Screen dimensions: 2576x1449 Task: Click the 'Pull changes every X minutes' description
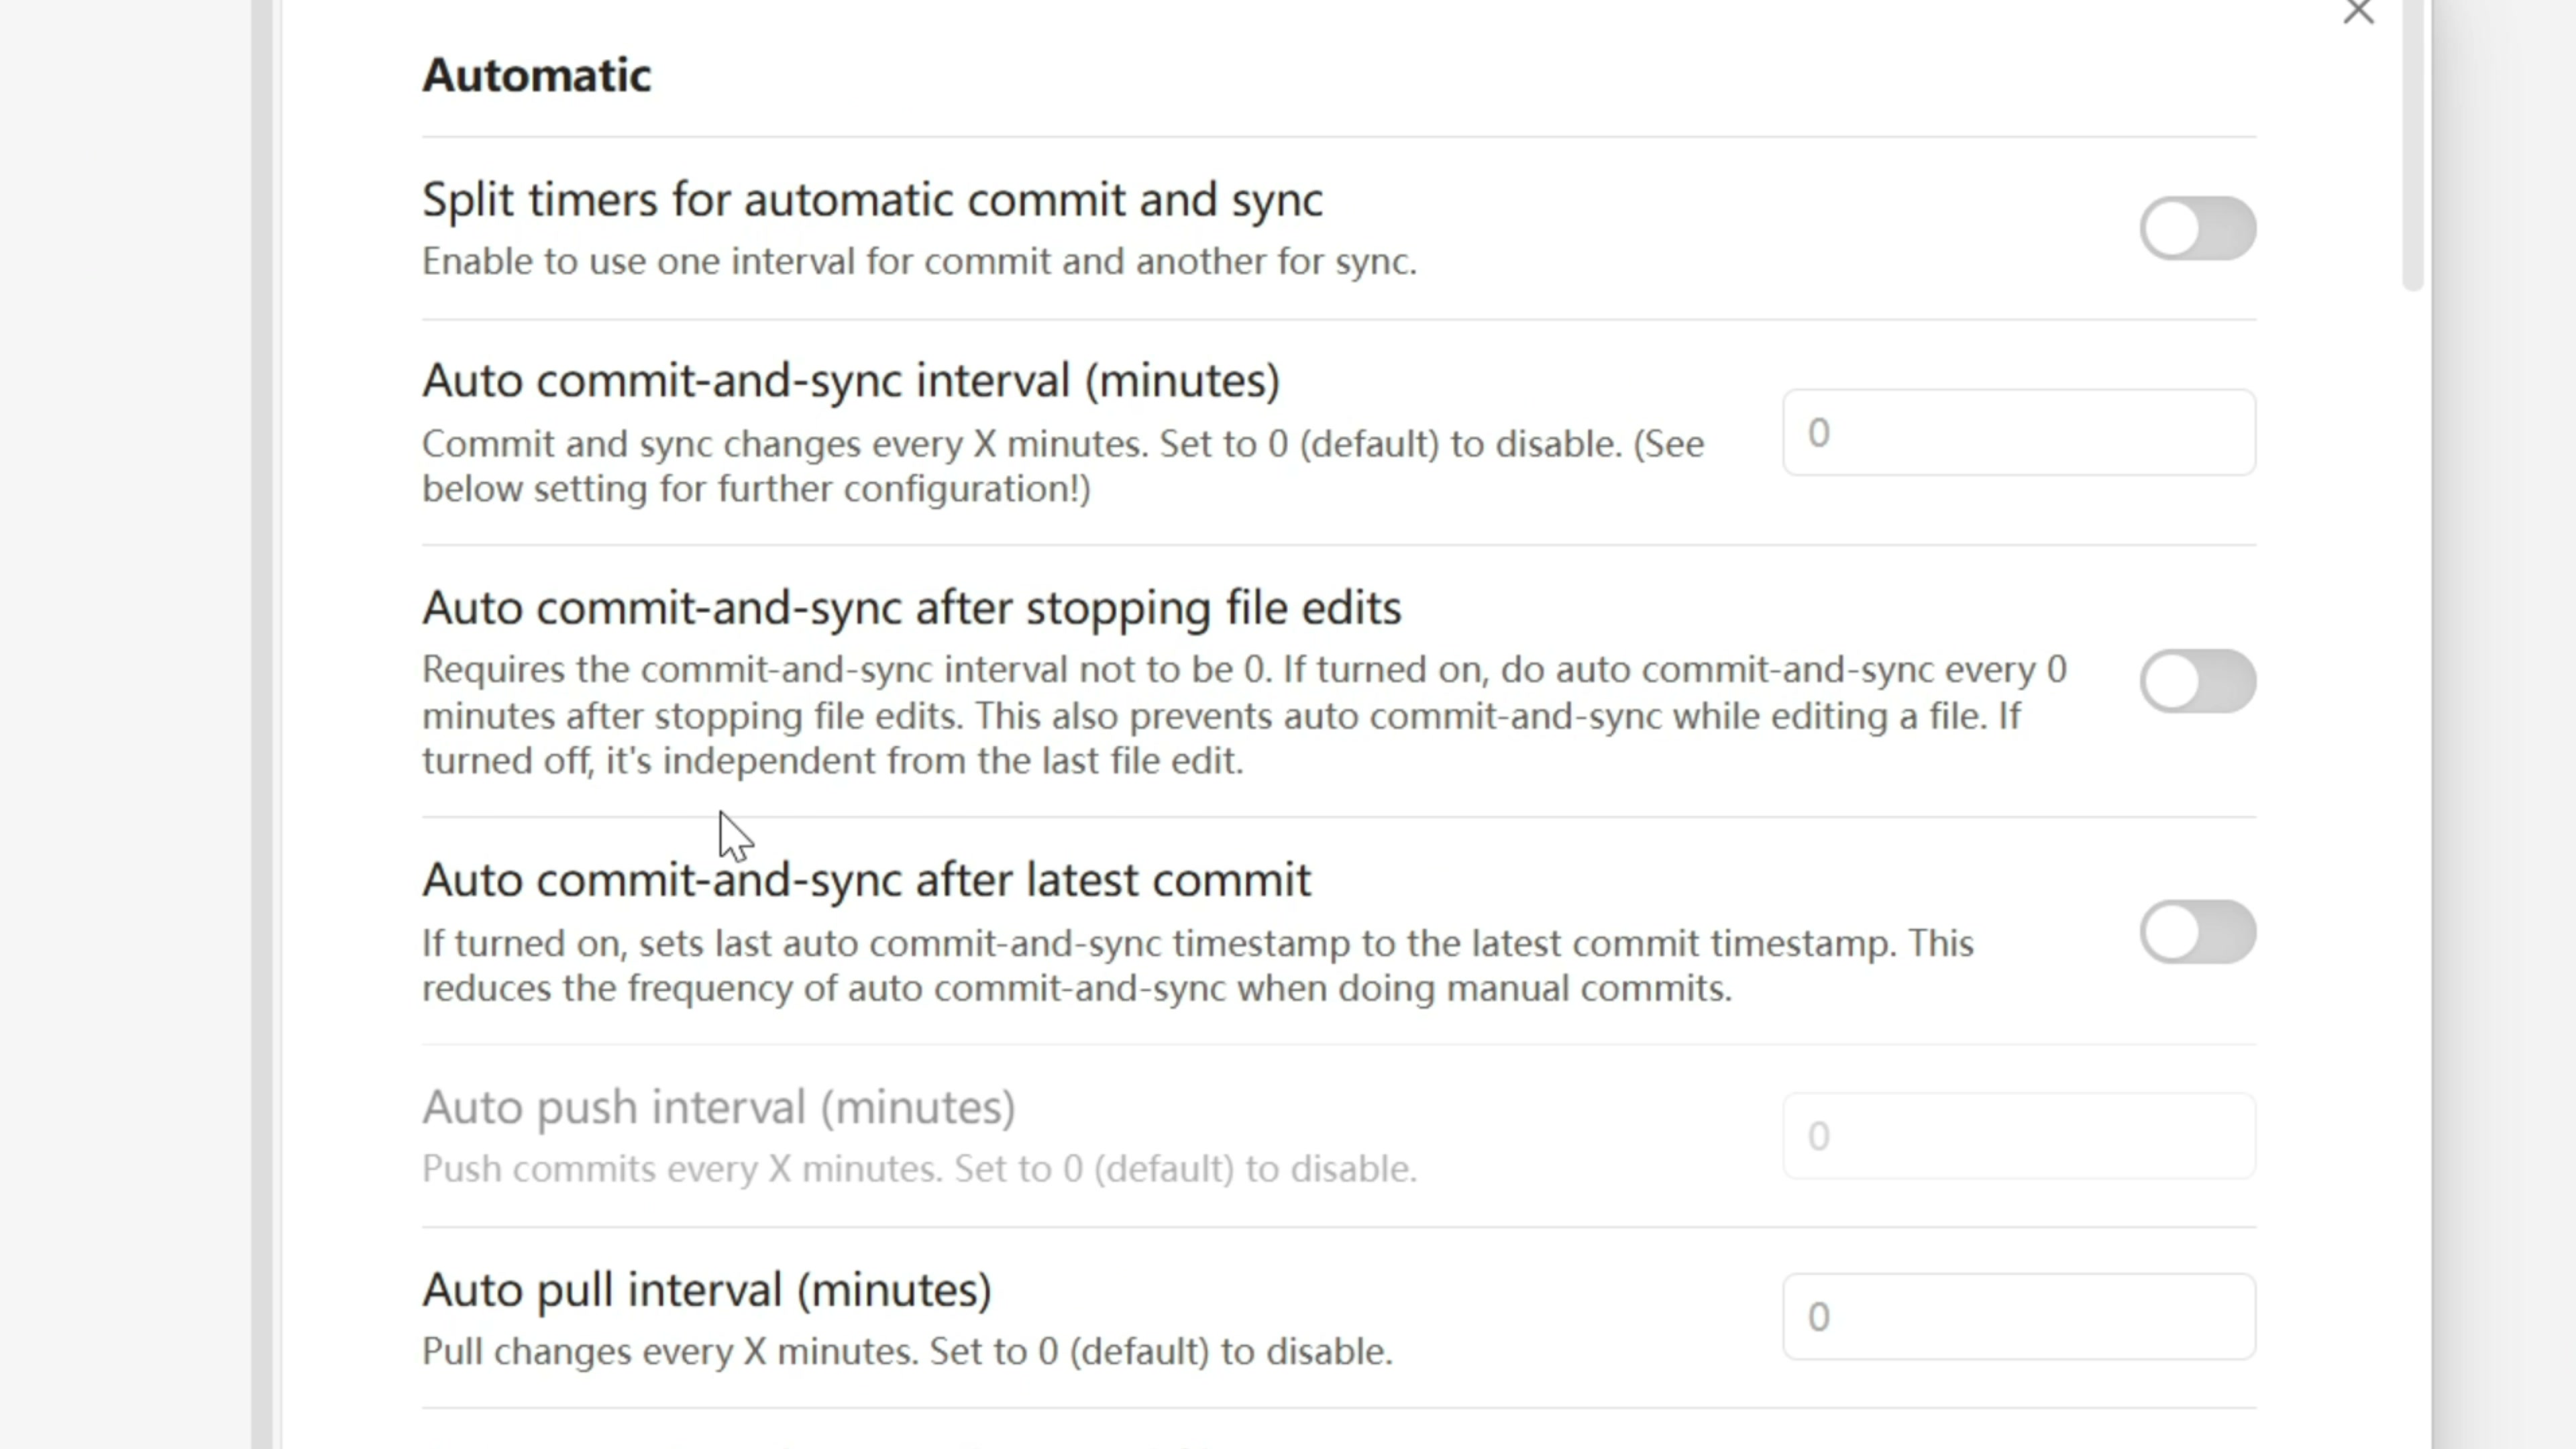[907, 1352]
